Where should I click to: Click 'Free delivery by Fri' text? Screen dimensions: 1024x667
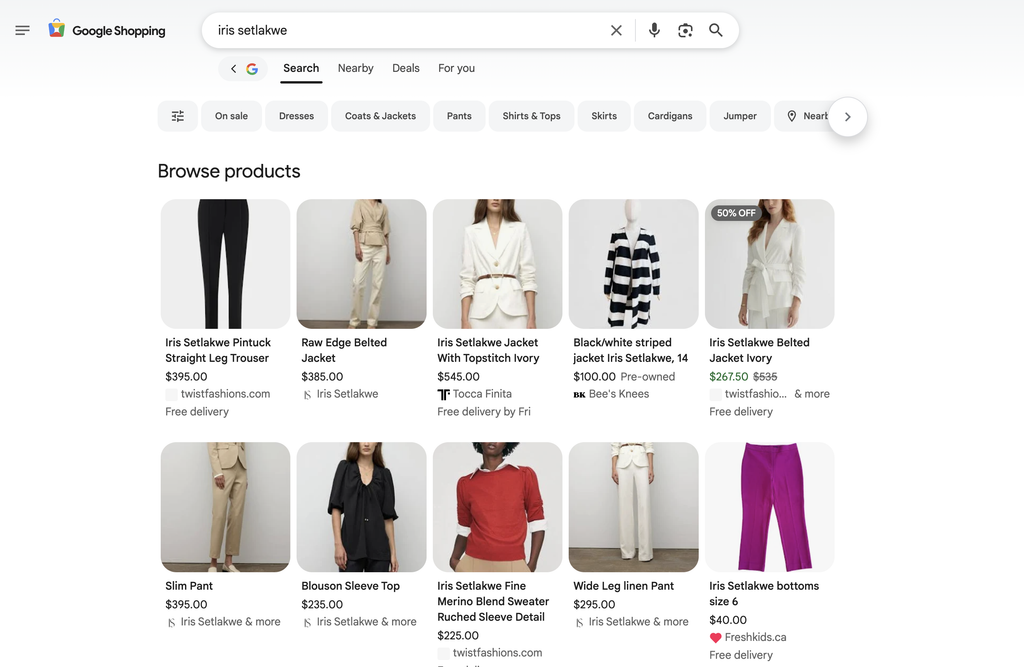coord(484,412)
